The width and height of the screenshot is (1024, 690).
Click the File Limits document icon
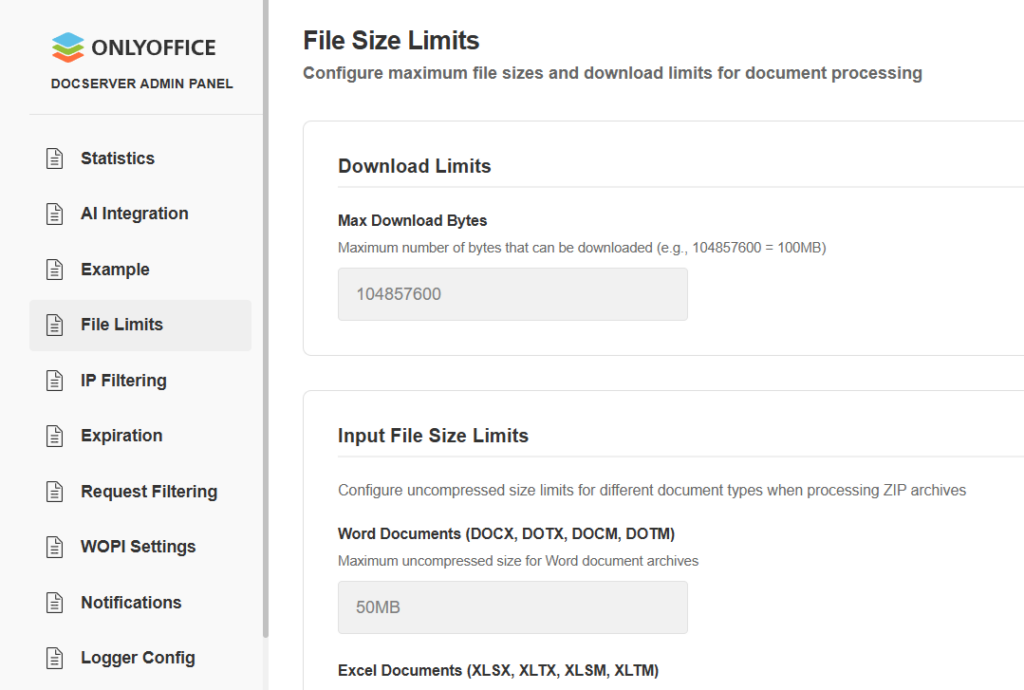55,325
